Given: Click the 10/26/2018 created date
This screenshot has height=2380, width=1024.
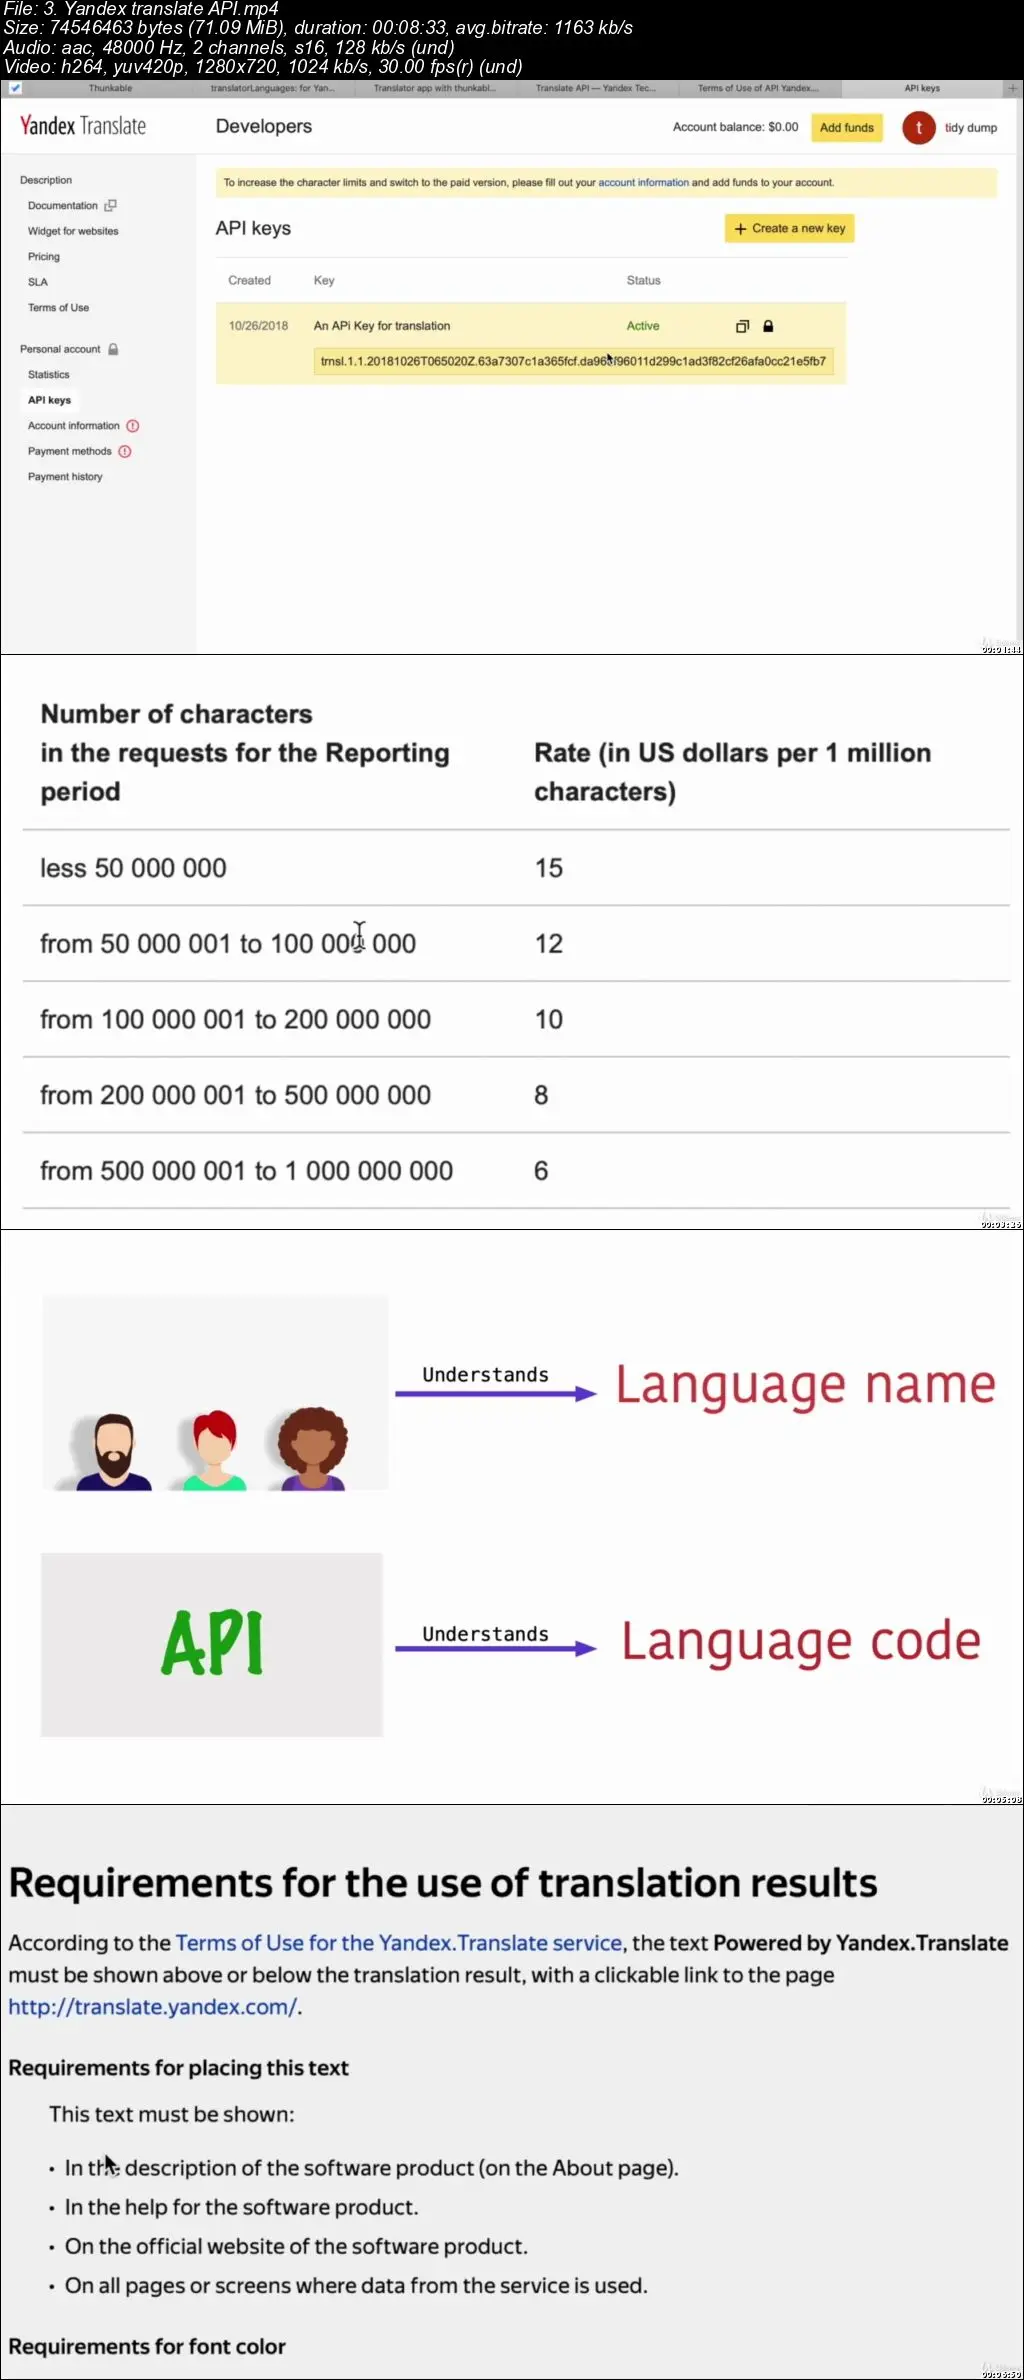Looking at the screenshot, I should point(258,326).
